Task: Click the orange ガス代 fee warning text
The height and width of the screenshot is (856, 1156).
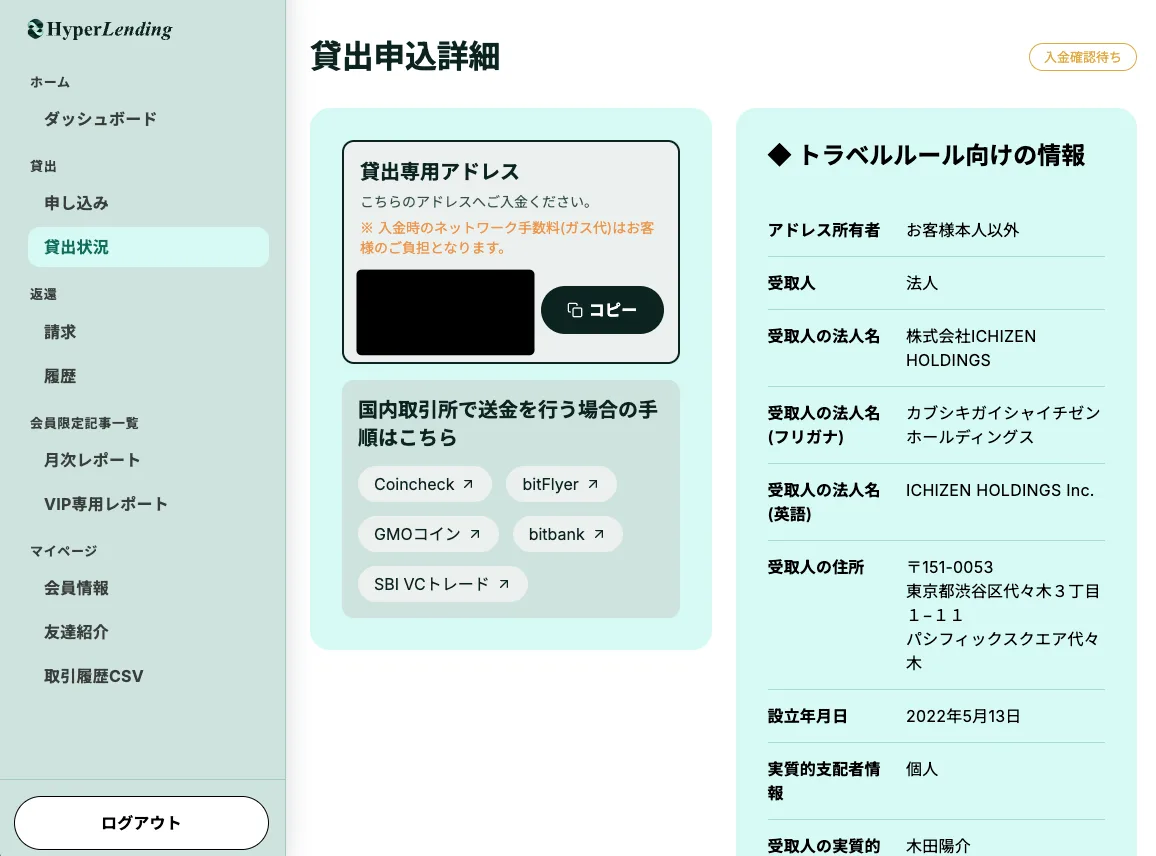Action: pos(507,237)
